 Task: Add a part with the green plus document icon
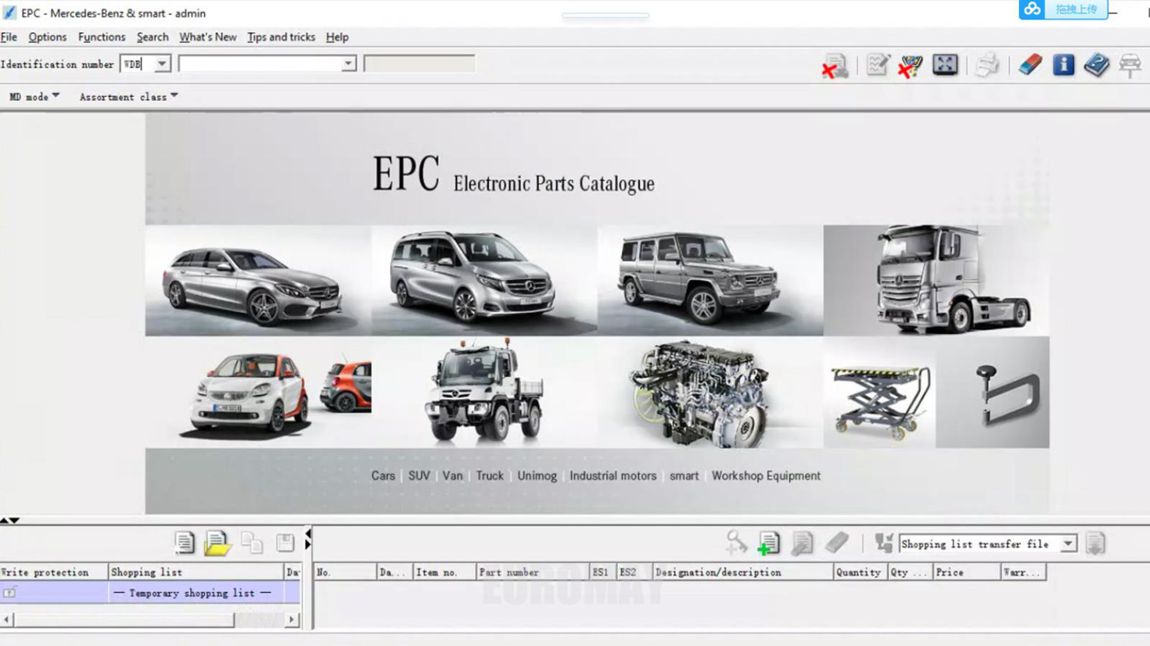[x=769, y=543]
